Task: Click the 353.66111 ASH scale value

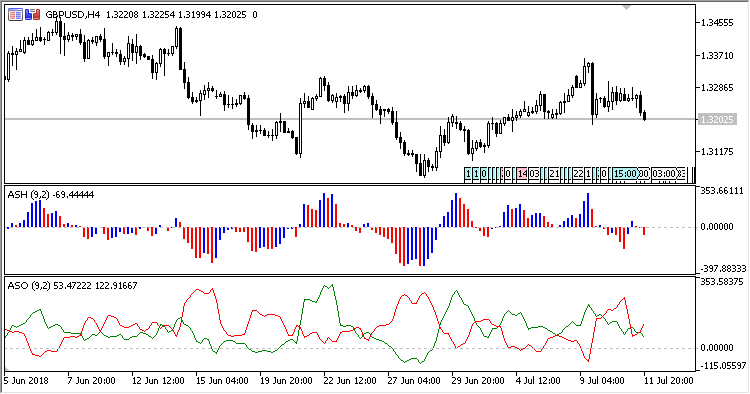Action: pos(723,191)
